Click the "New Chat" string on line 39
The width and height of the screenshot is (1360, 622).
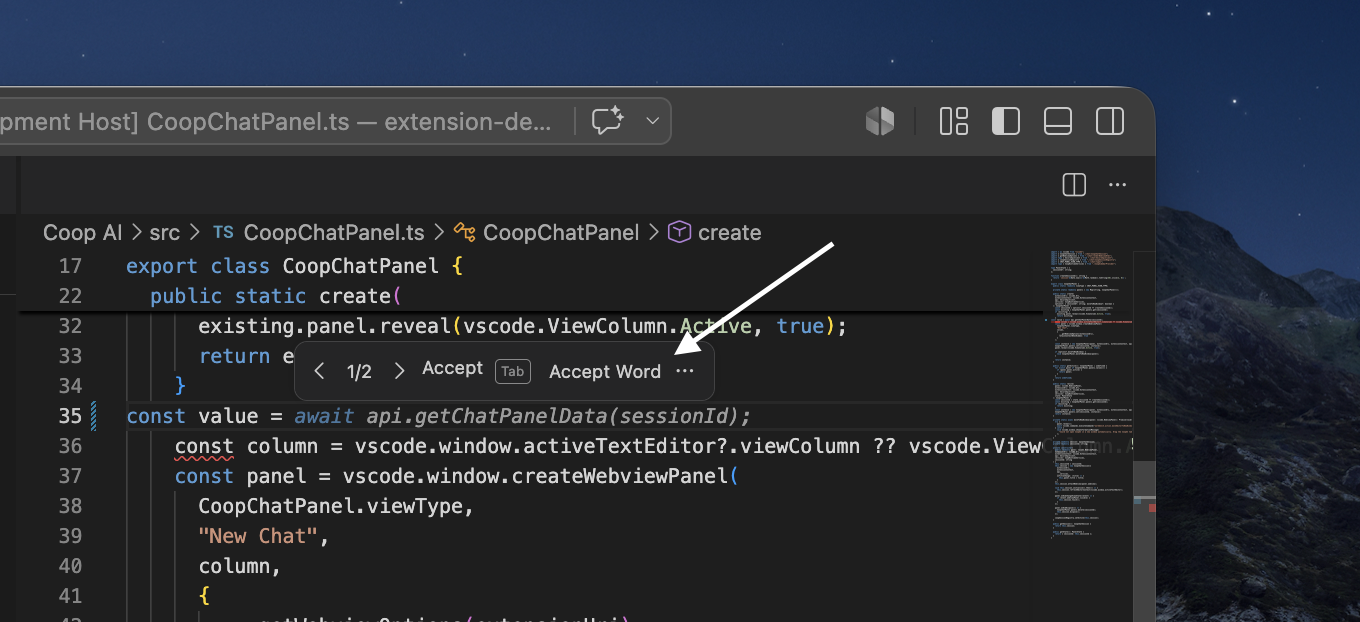pyautogui.click(x=258, y=536)
